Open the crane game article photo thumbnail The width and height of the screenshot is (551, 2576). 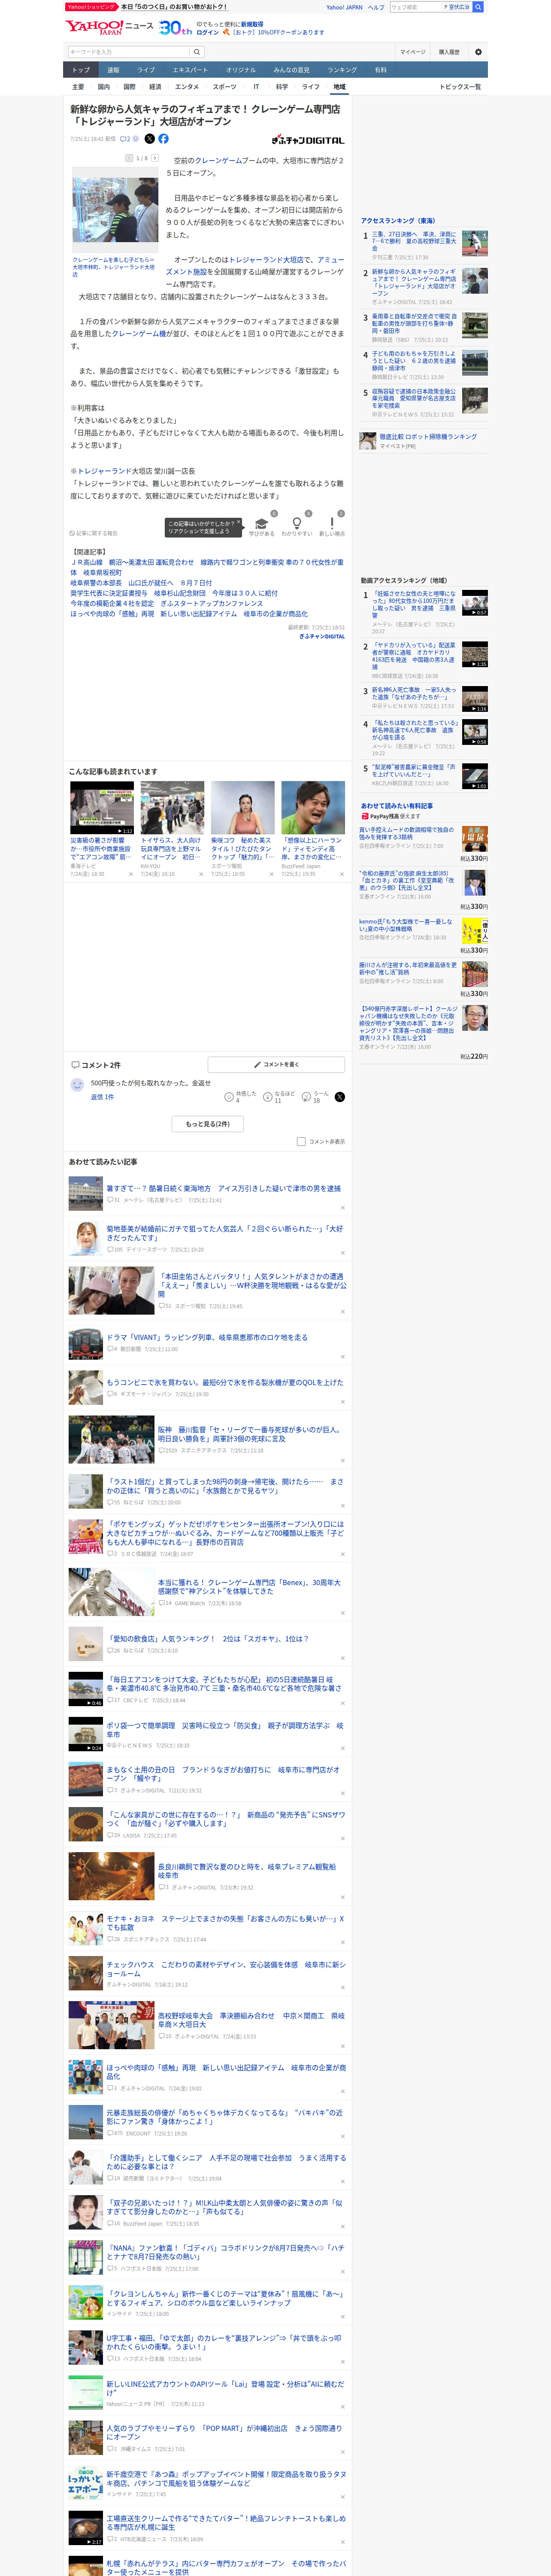coord(115,209)
